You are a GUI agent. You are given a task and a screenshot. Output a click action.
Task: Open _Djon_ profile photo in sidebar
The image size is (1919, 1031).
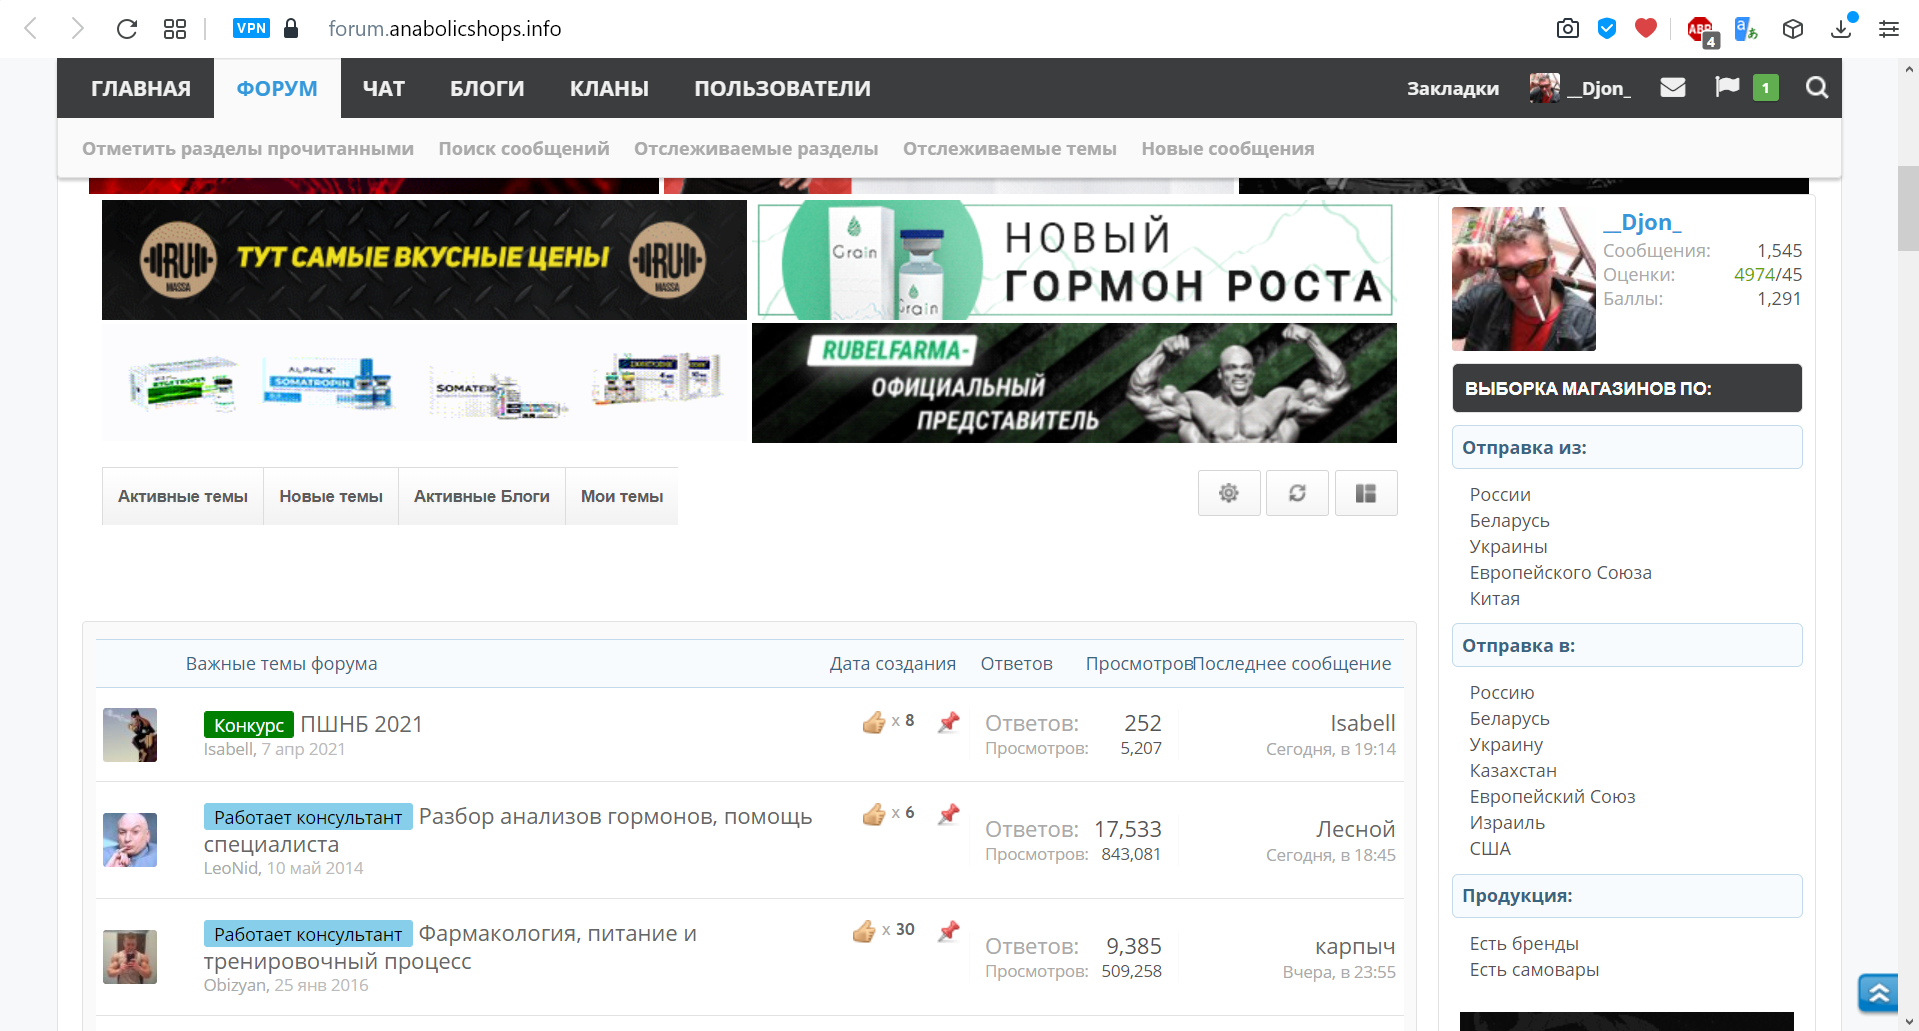coord(1524,279)
